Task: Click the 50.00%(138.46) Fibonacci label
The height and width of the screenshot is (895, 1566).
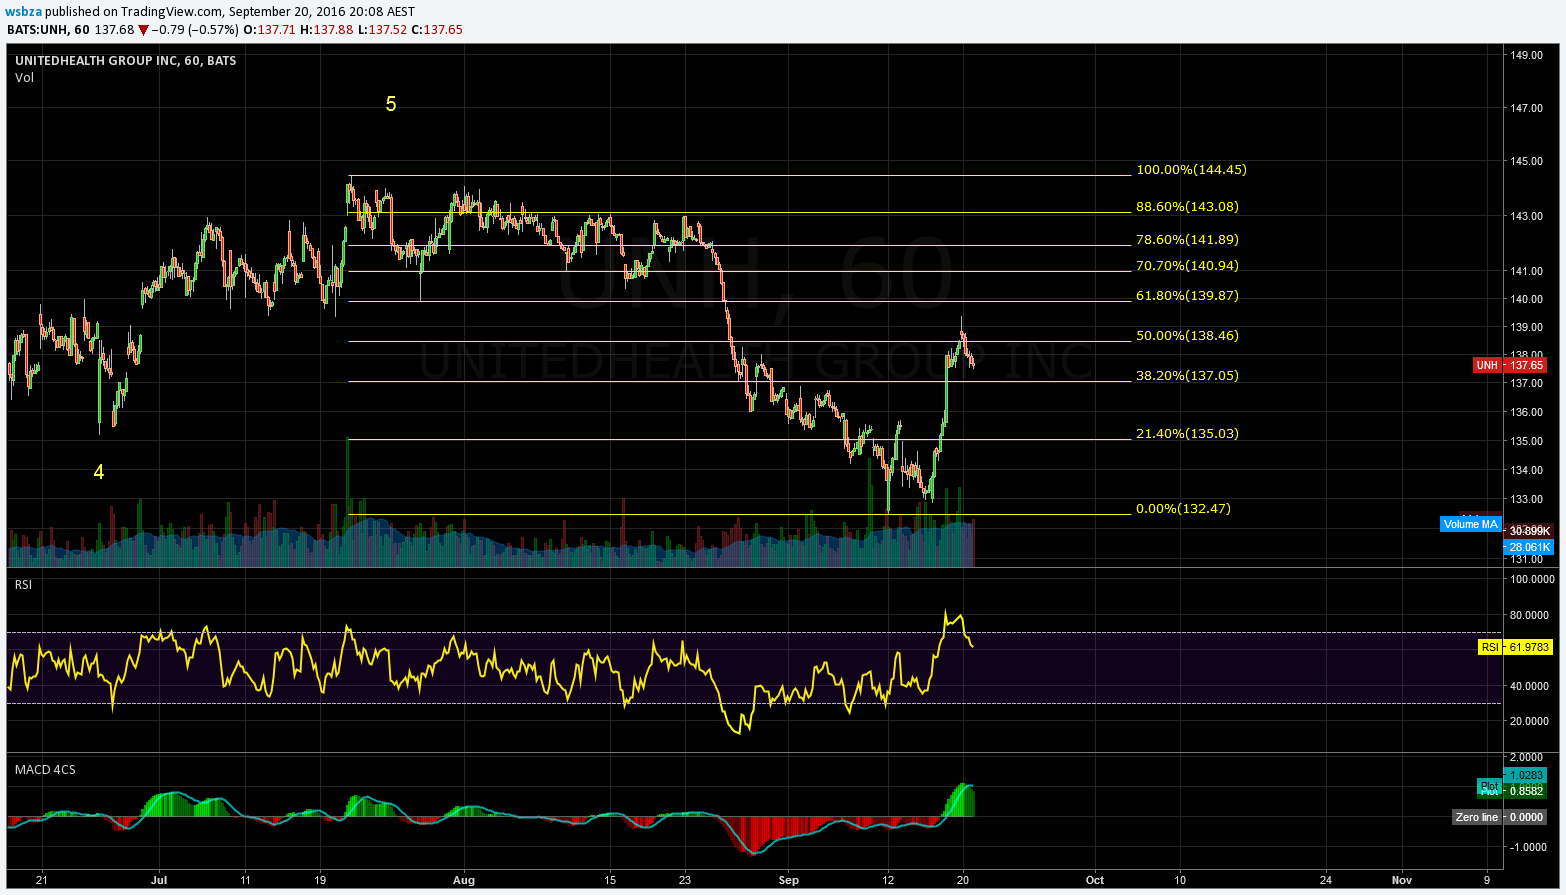Action: (1188, 336)
